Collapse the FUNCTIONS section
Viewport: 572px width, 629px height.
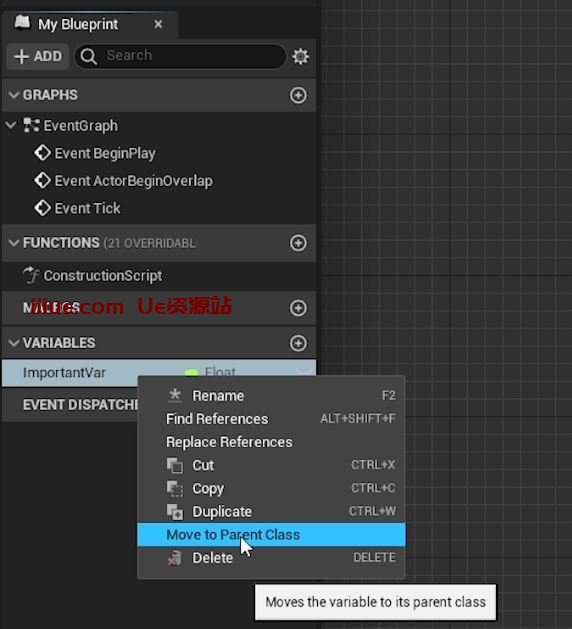tap(14, 243)
